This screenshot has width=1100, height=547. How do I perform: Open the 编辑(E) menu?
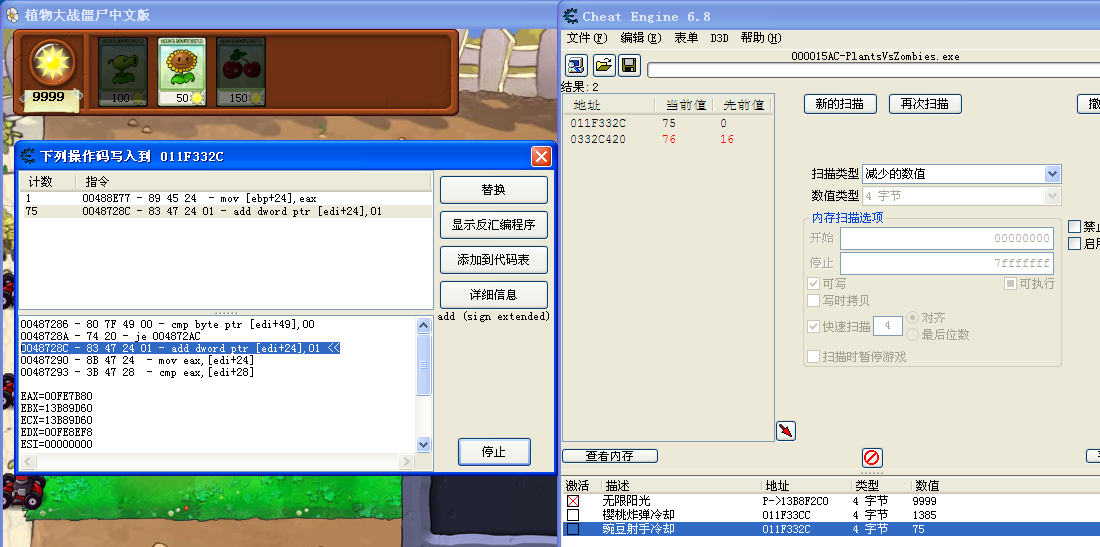tap(640, 38)
